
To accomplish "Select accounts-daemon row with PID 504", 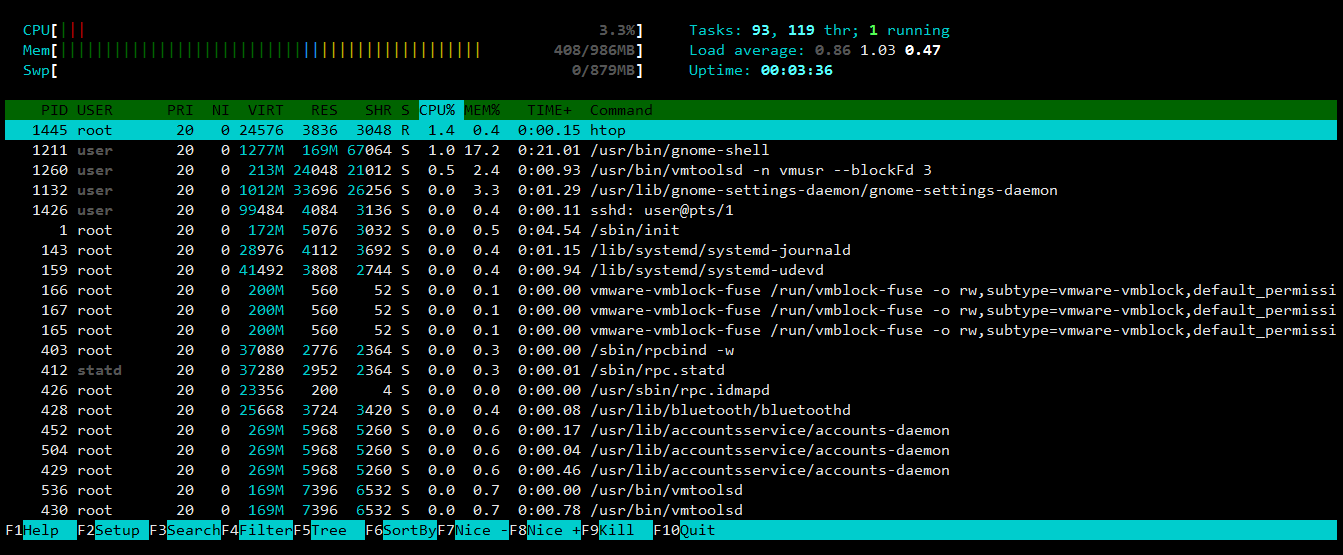I will (x=671, y=450).
